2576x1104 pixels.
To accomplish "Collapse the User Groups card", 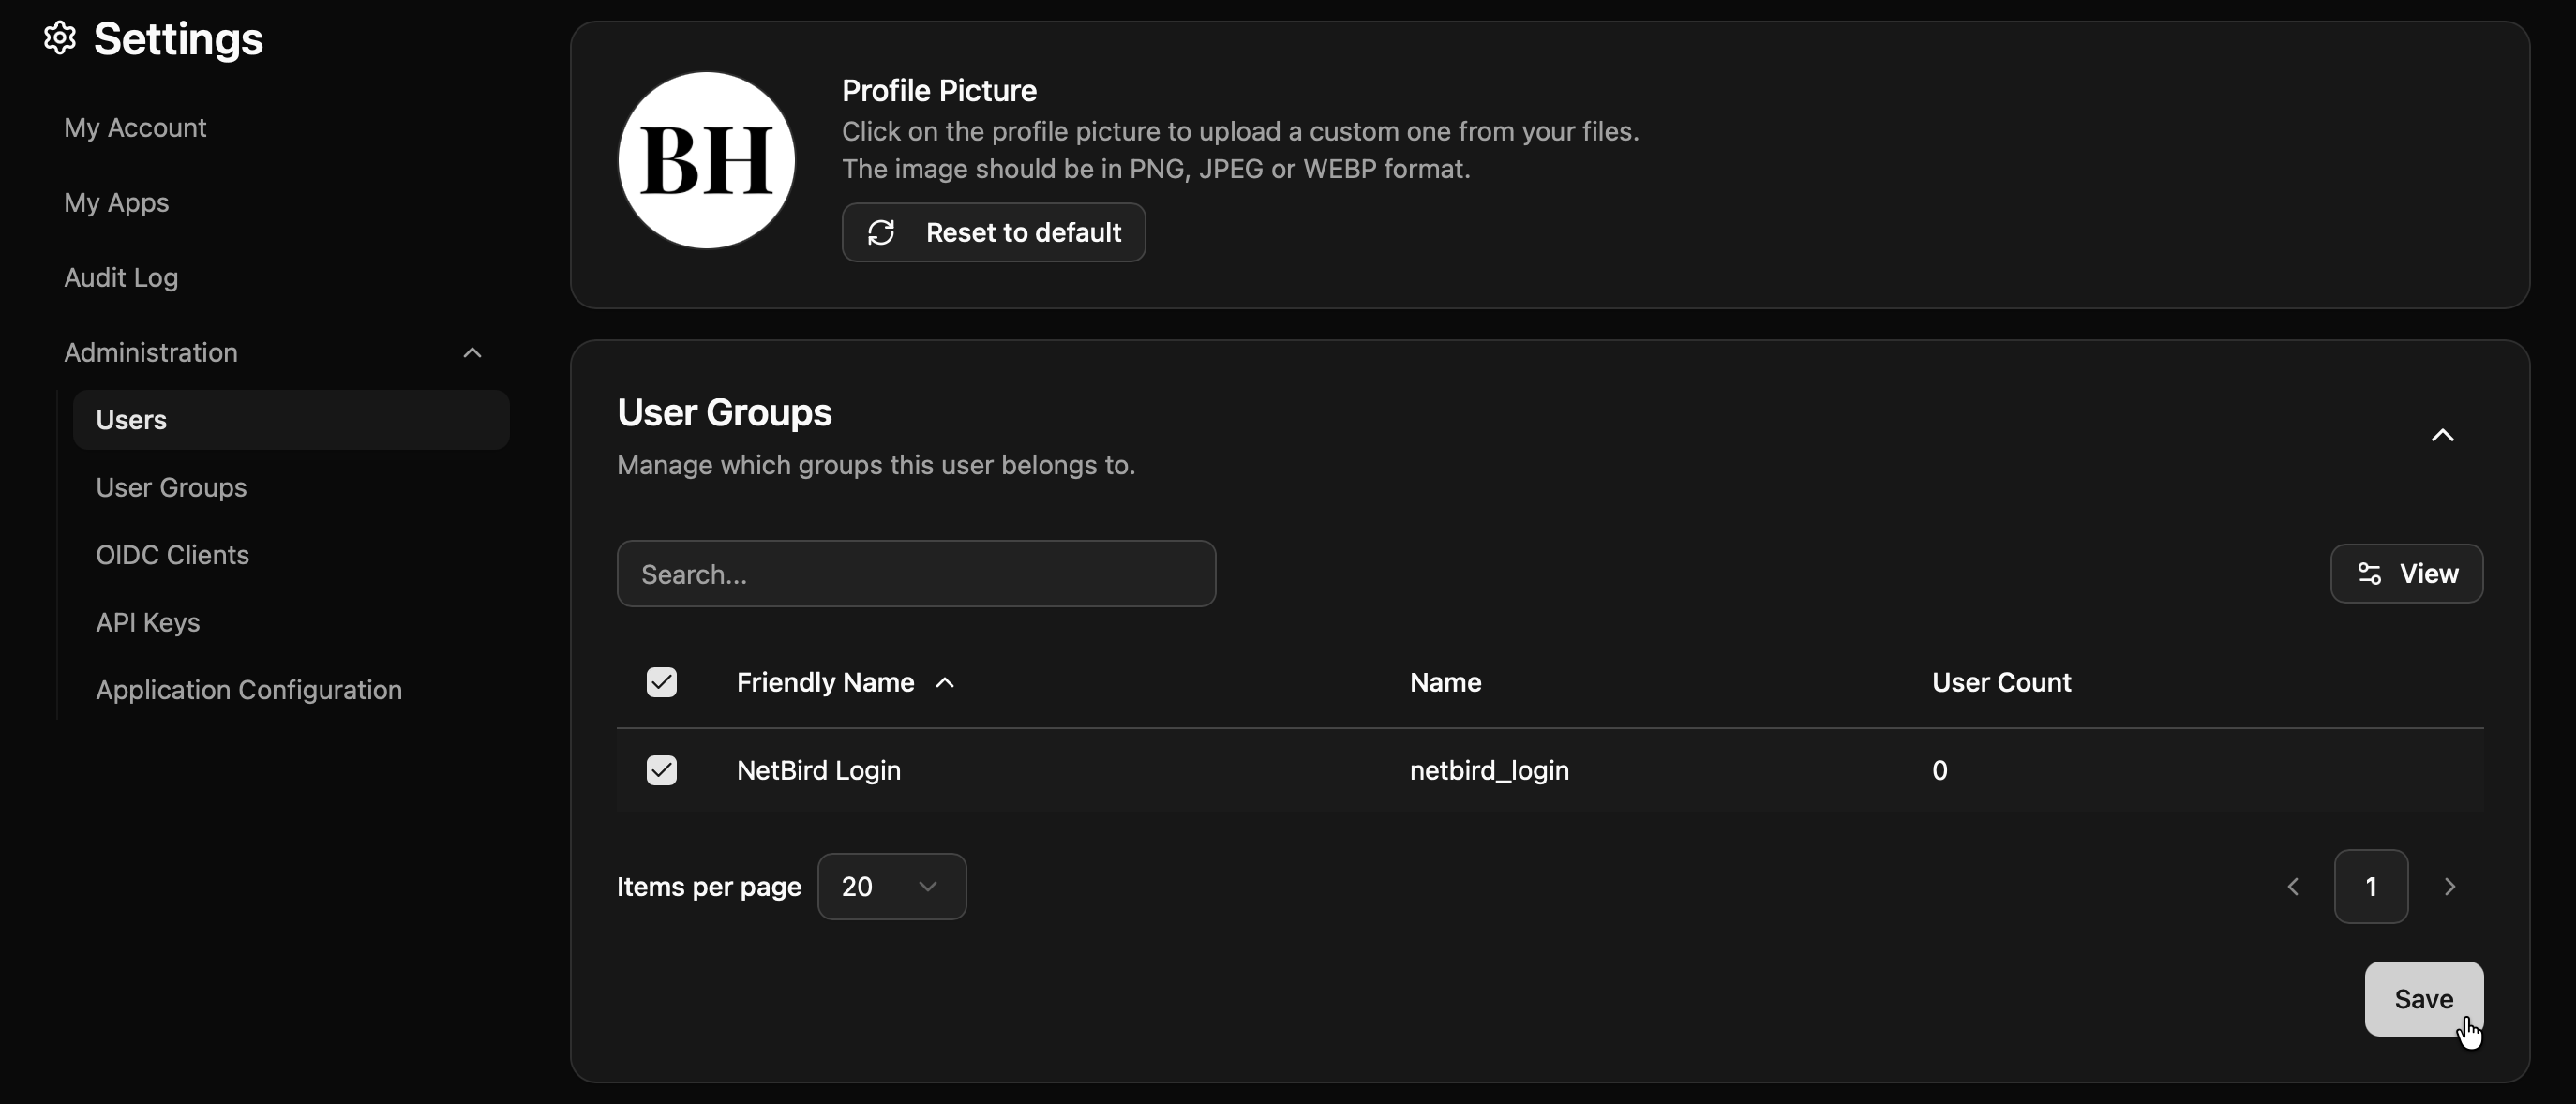I will [x=2443, y=435].
